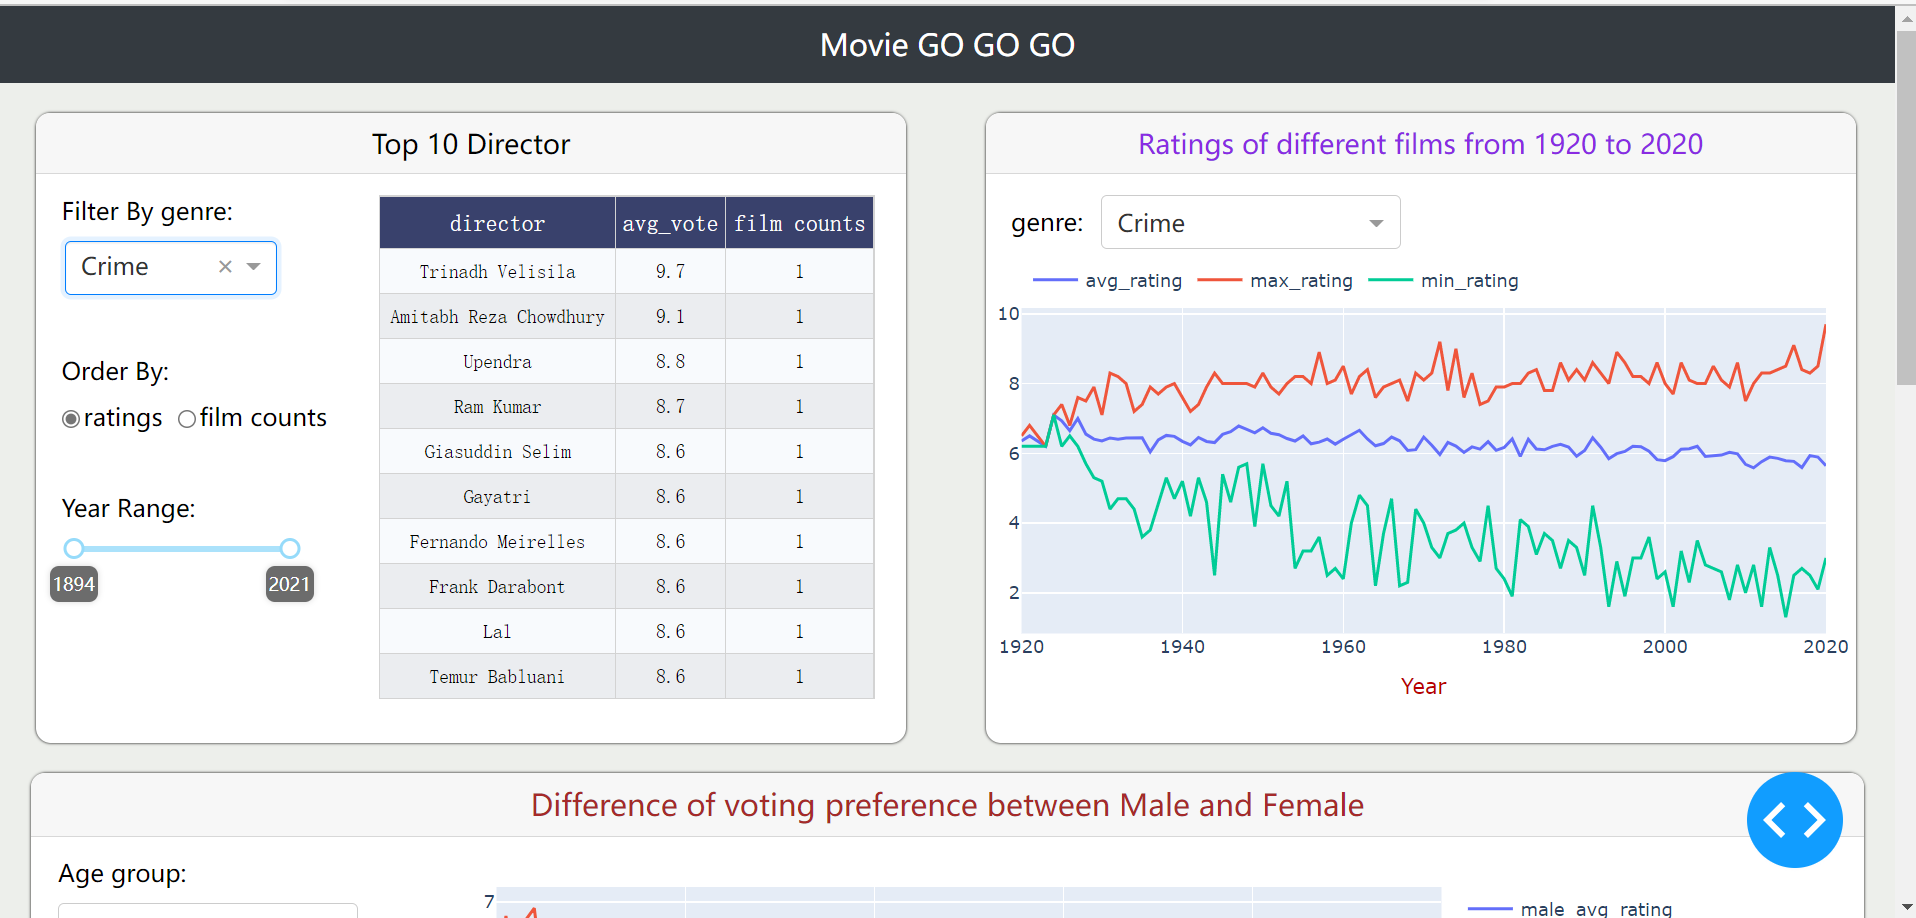The height and width of the screenshot is (918, 1916).
Task: Click the 1894 year range slider handle
Action: [x=73, y=548]
